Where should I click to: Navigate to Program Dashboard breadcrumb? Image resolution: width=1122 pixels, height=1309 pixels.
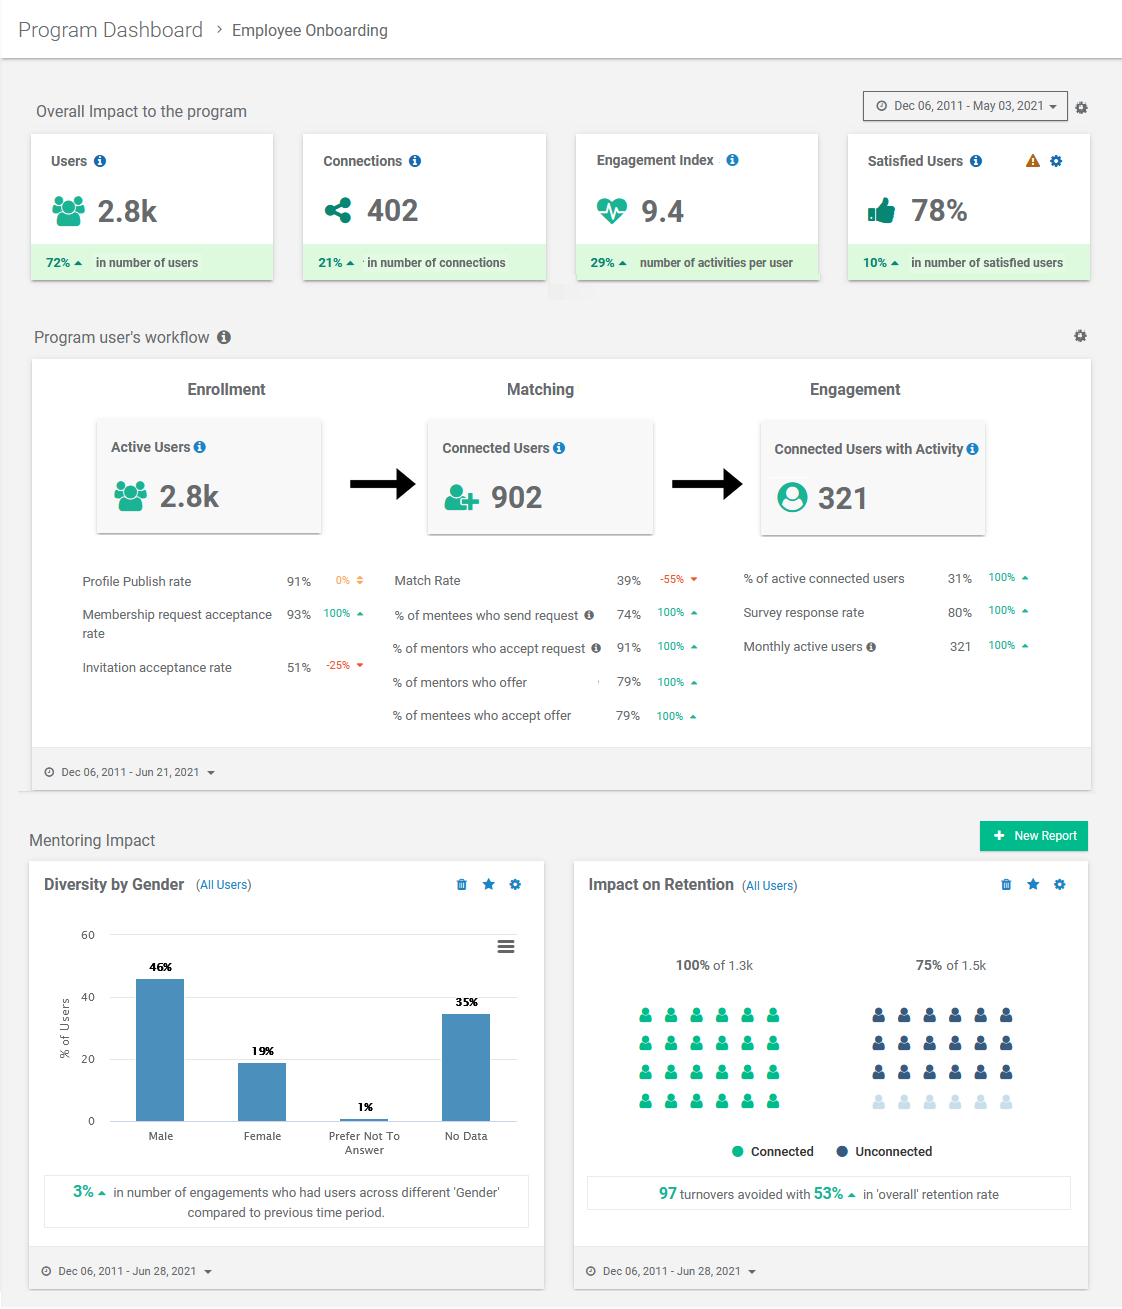[110, 29]
